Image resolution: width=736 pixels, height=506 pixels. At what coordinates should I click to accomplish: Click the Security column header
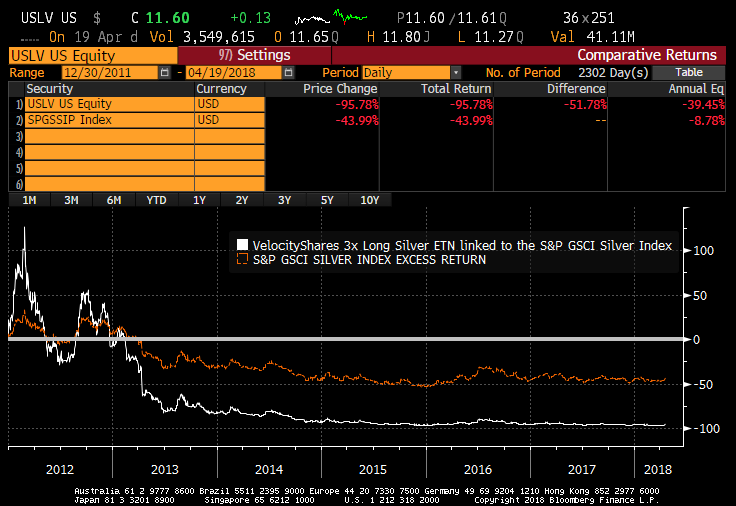[49, 89]
